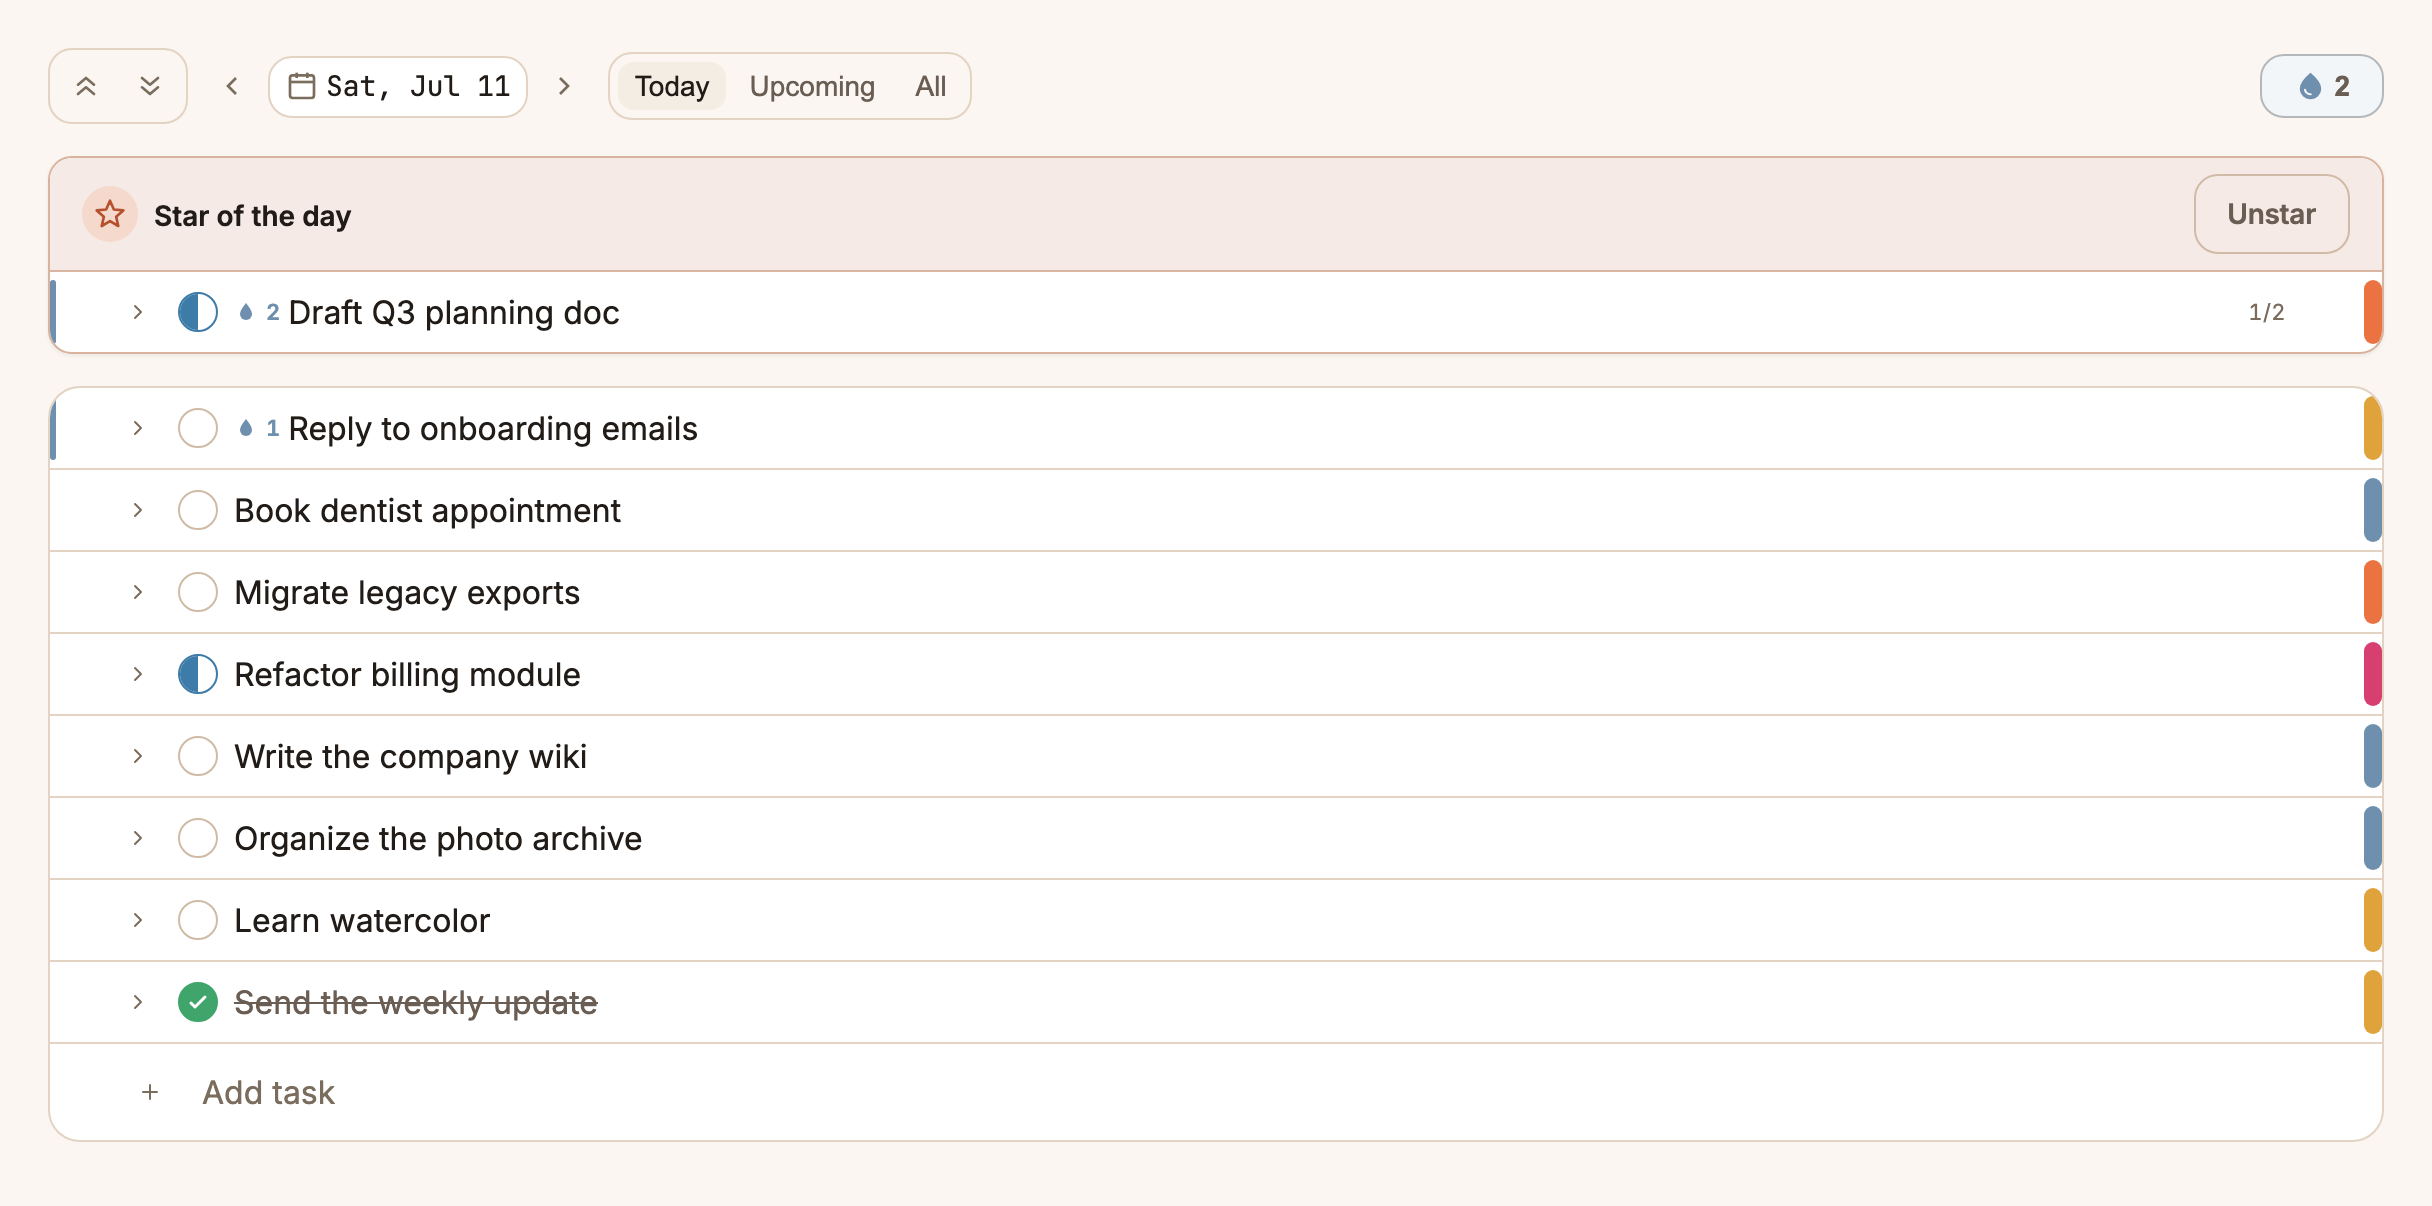
Task: Open Write the company wiki task
Action: (x=411, y=756)
